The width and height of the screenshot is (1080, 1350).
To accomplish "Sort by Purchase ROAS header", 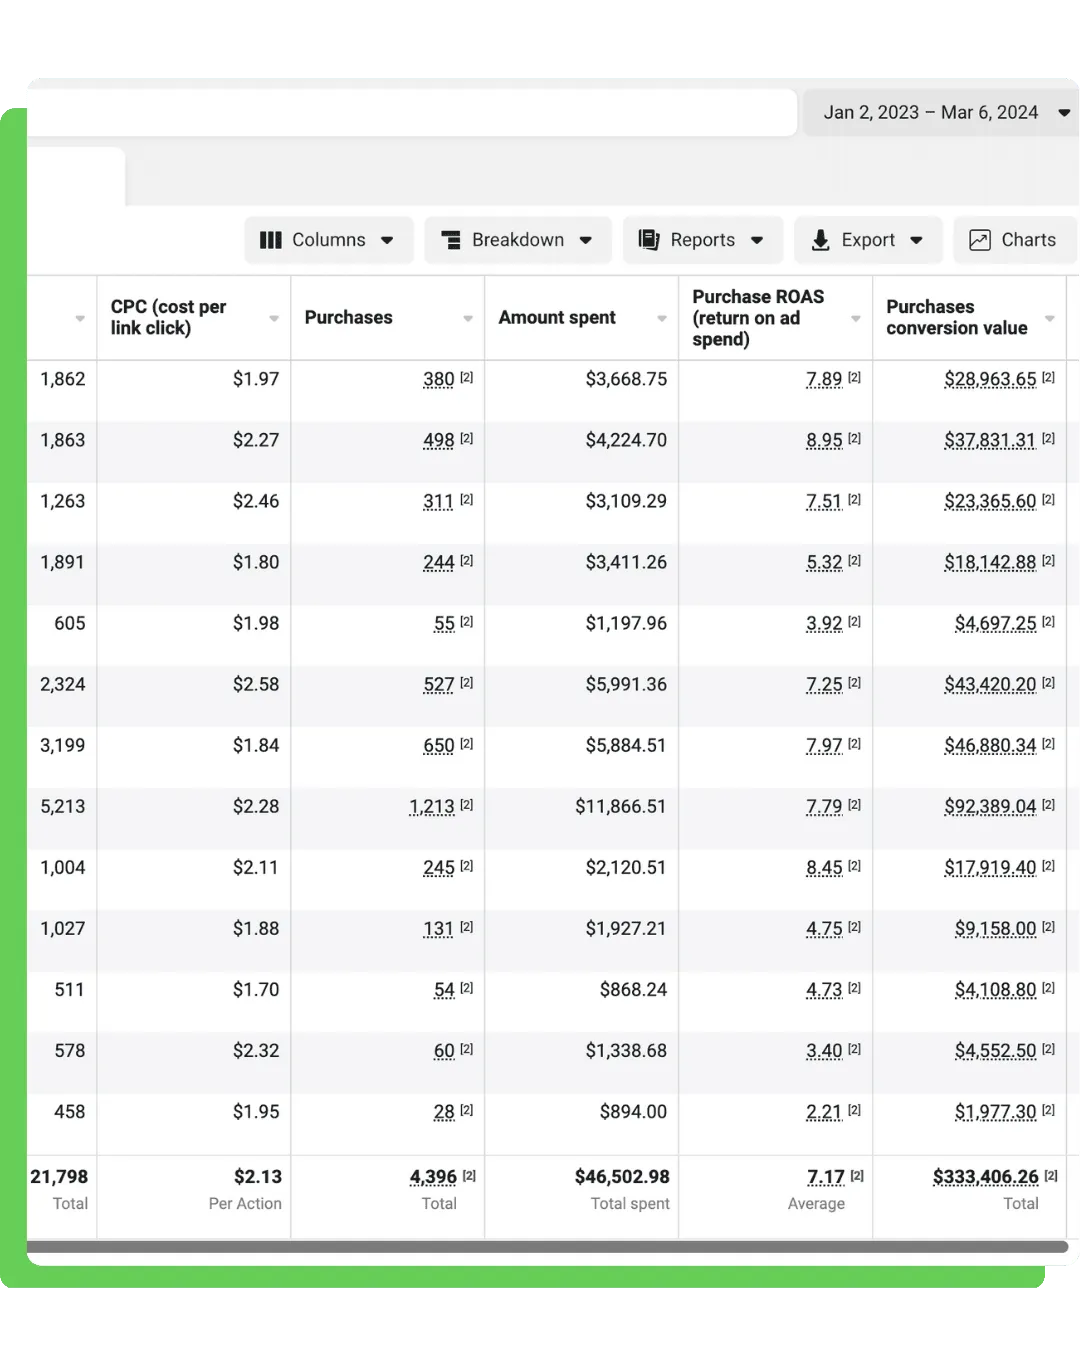I will click(x=758, y=318).
